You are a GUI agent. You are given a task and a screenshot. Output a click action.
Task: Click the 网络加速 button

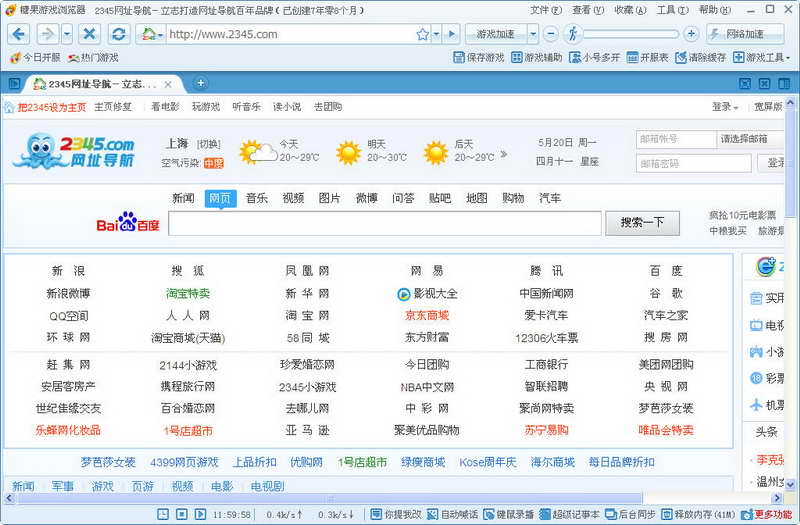point(745,34)
